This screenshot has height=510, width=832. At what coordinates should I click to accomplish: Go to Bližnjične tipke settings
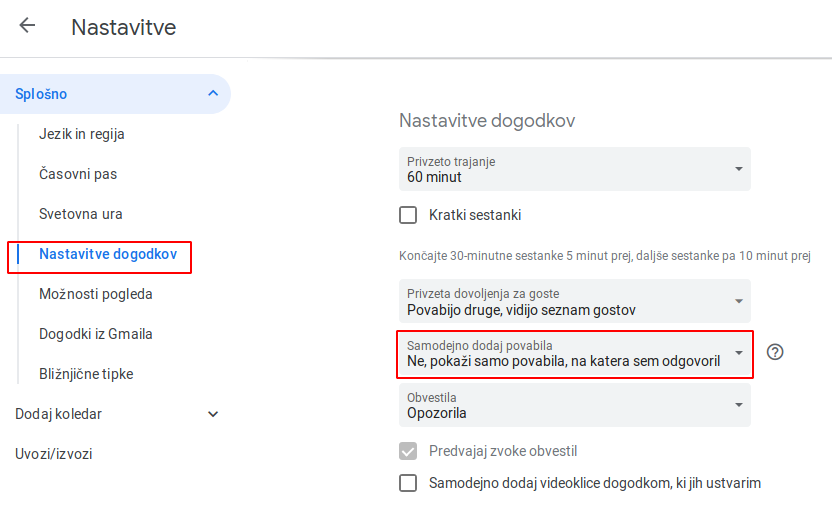tap(86, 374)
